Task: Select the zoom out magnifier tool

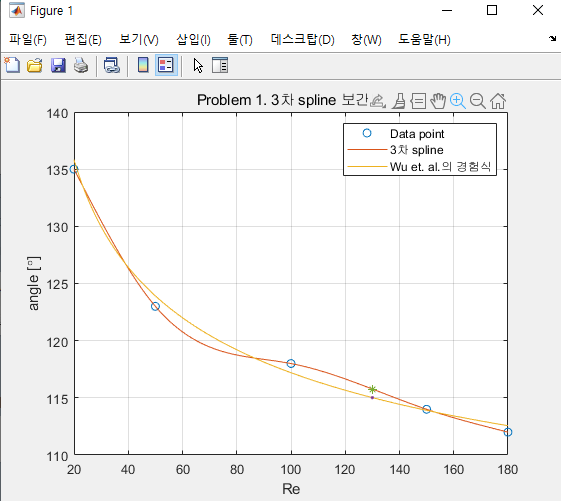Action: (478, 101)
